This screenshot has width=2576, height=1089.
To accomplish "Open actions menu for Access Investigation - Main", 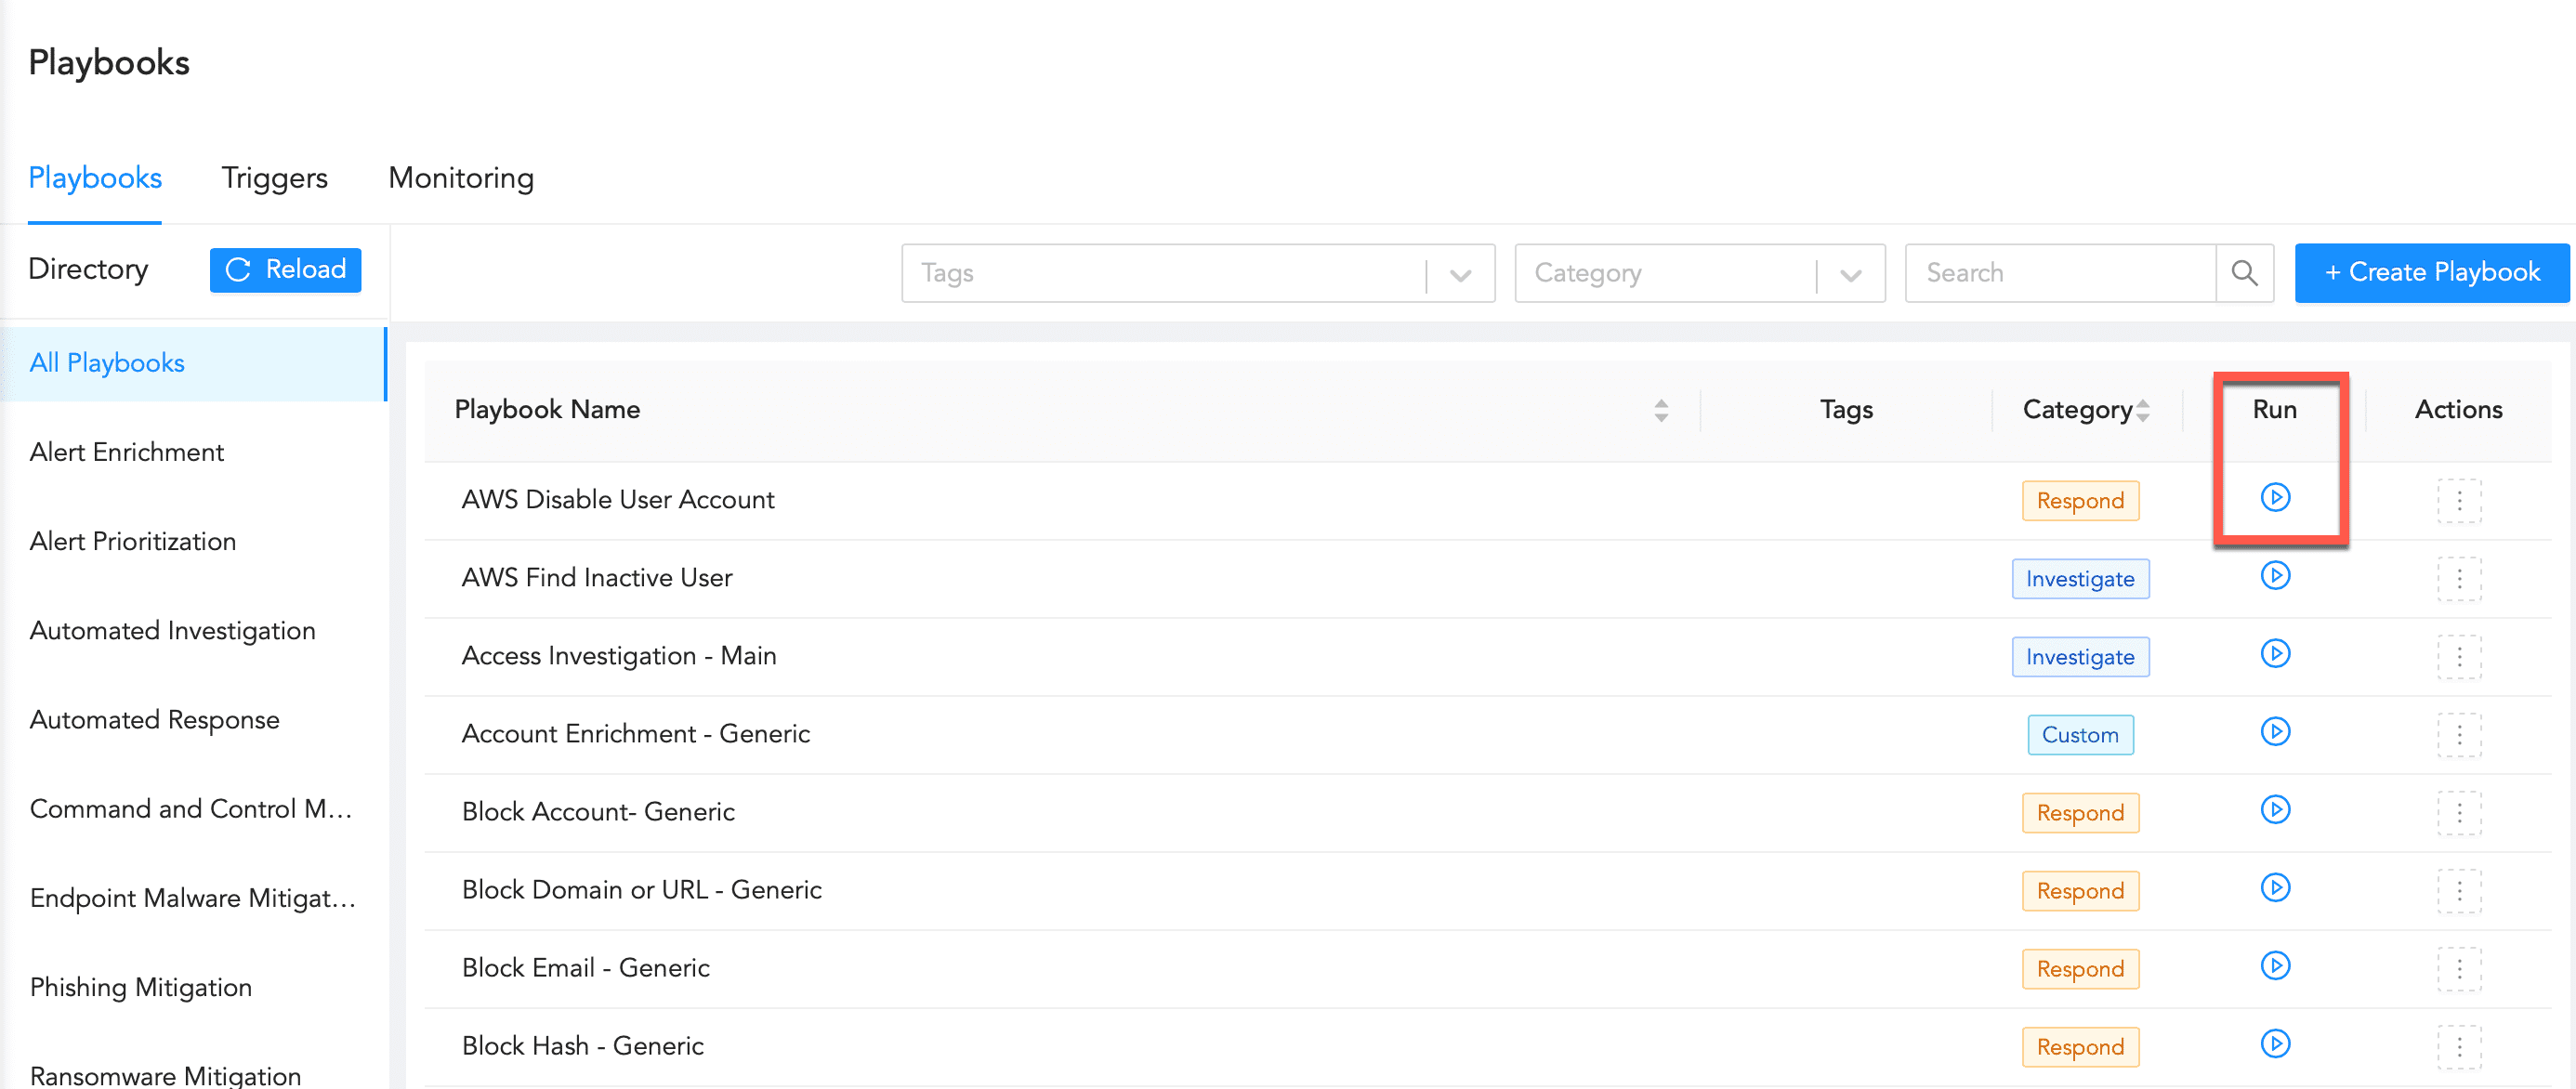I will coord(2459,656).
